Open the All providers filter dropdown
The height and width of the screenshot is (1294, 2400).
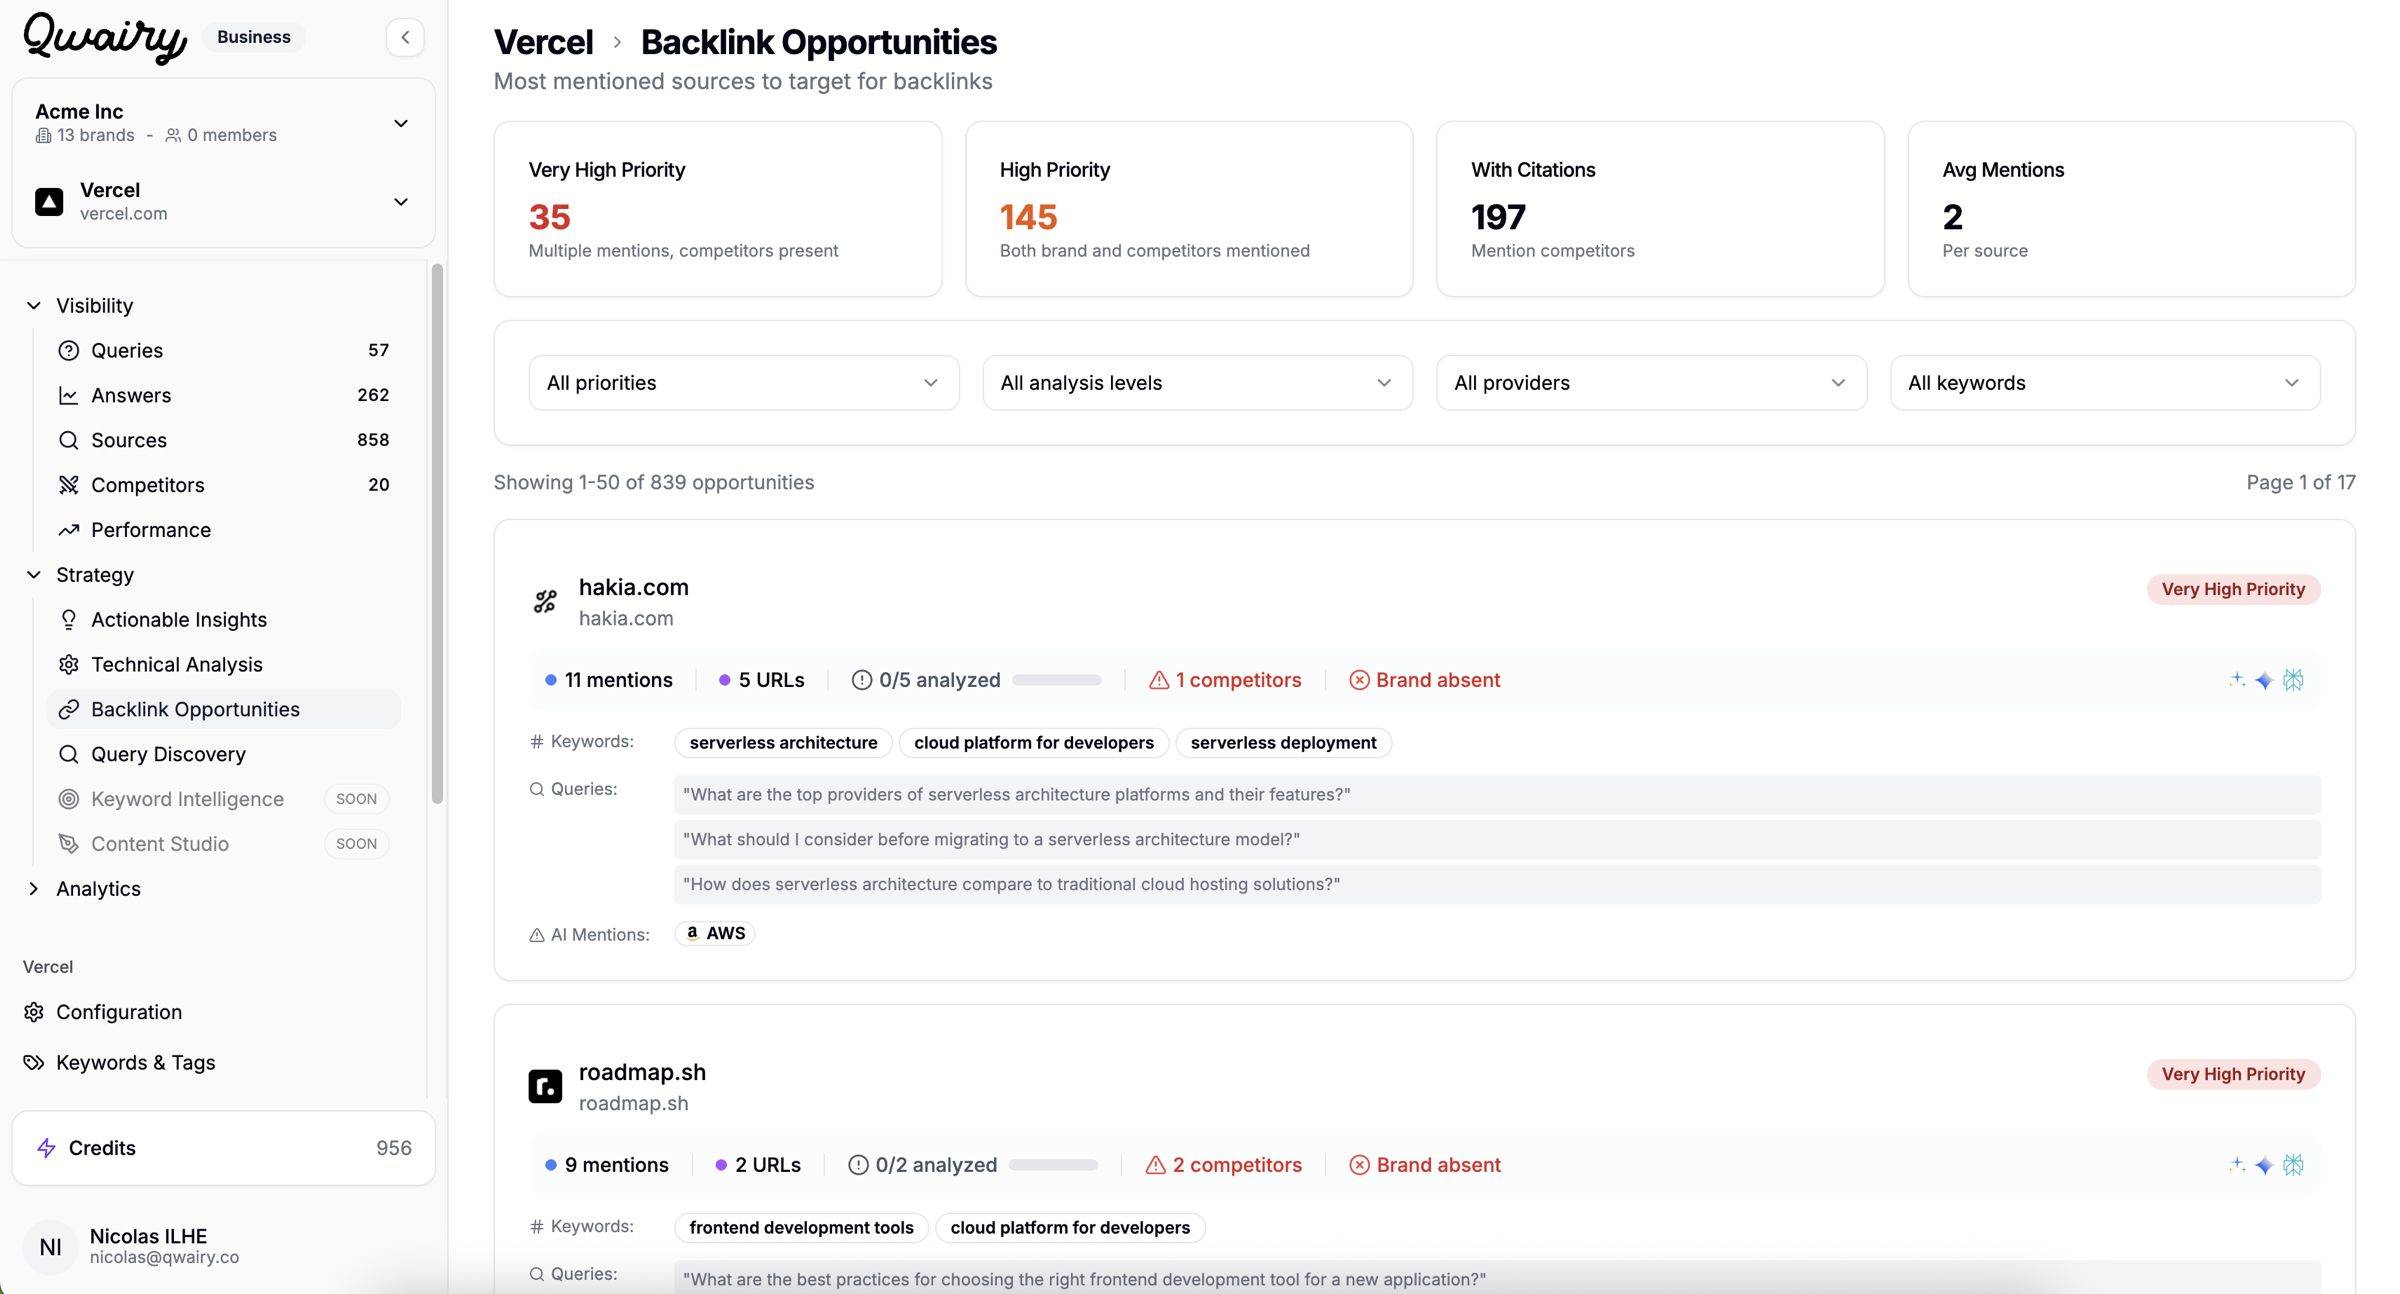click(1651, 383)
